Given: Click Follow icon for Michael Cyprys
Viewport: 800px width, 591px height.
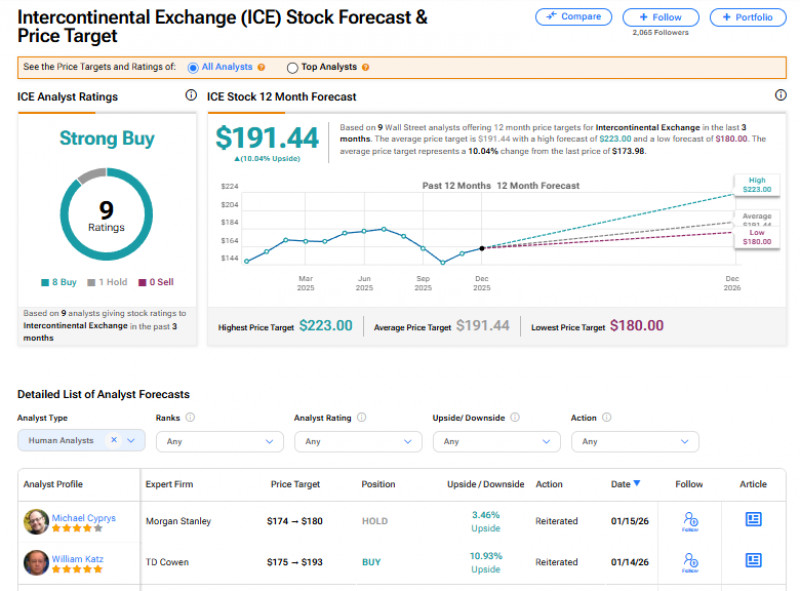Looking at the screenshot, I should (x=690, y=520).
